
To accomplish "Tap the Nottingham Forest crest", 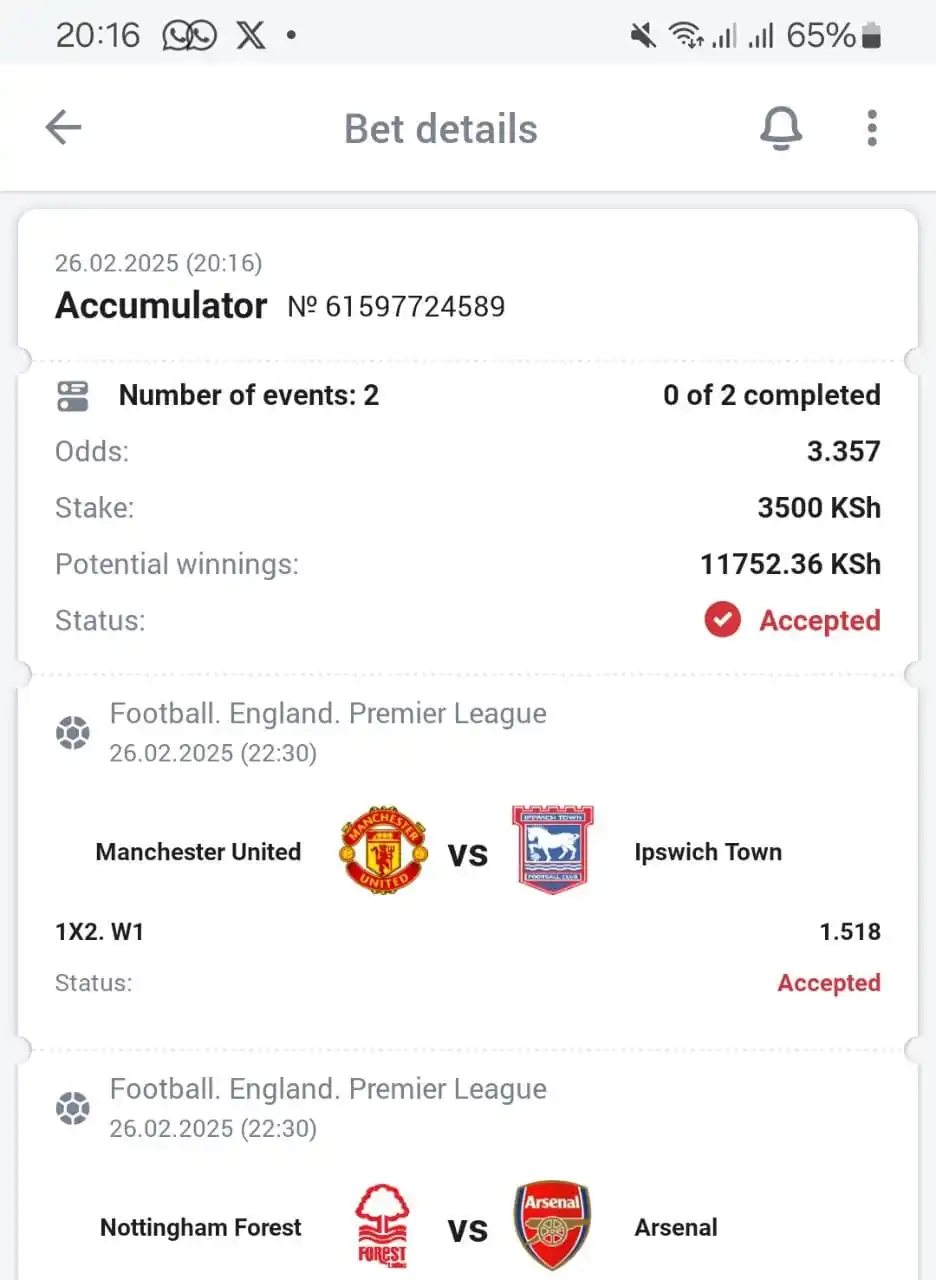I will 382,1227.
